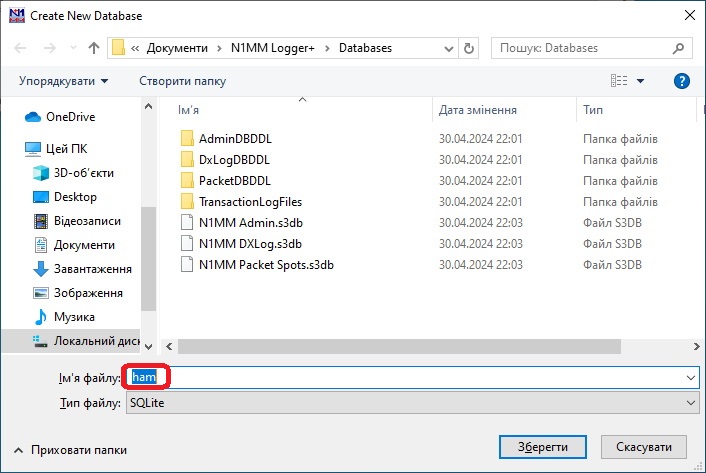Click the Зберегти button
Viewport: 706px width, 473px height.
coord(543,447)
